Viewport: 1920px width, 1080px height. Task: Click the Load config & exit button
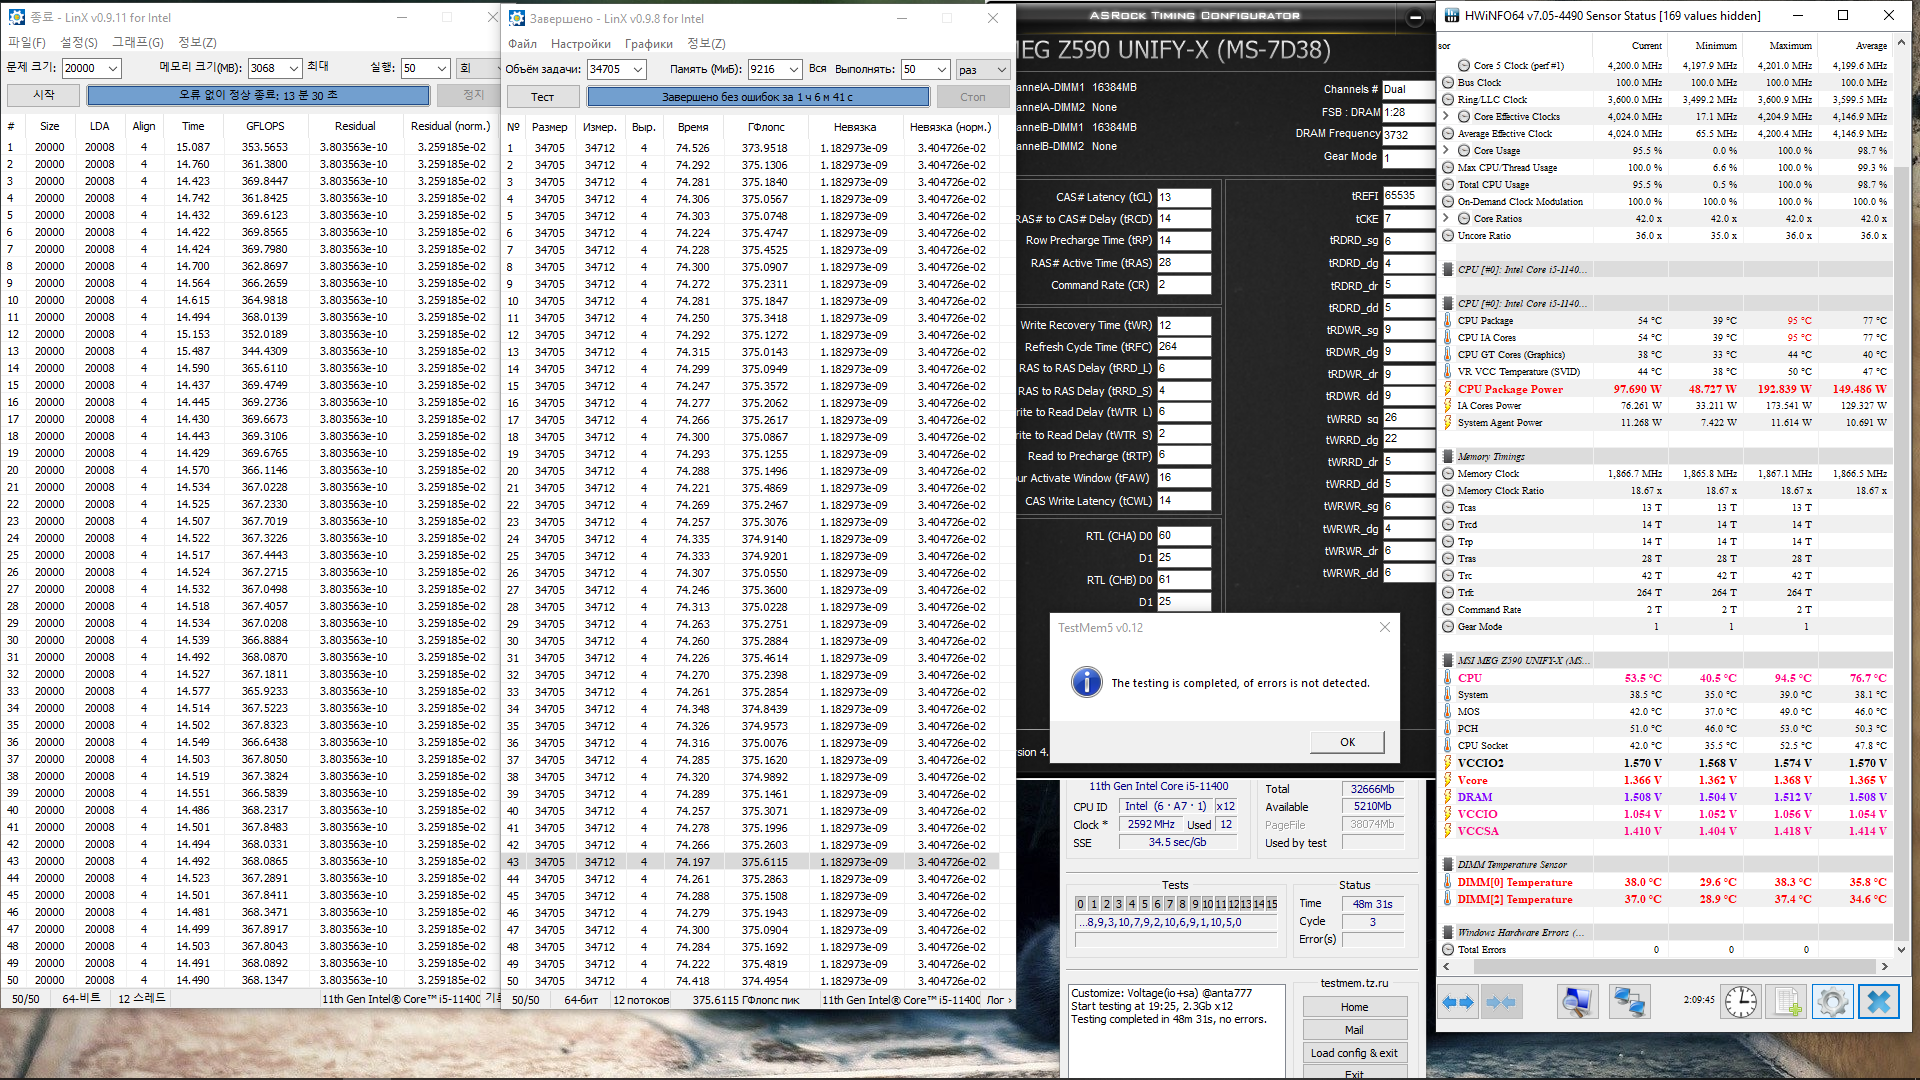[x=1354, y=1053]
